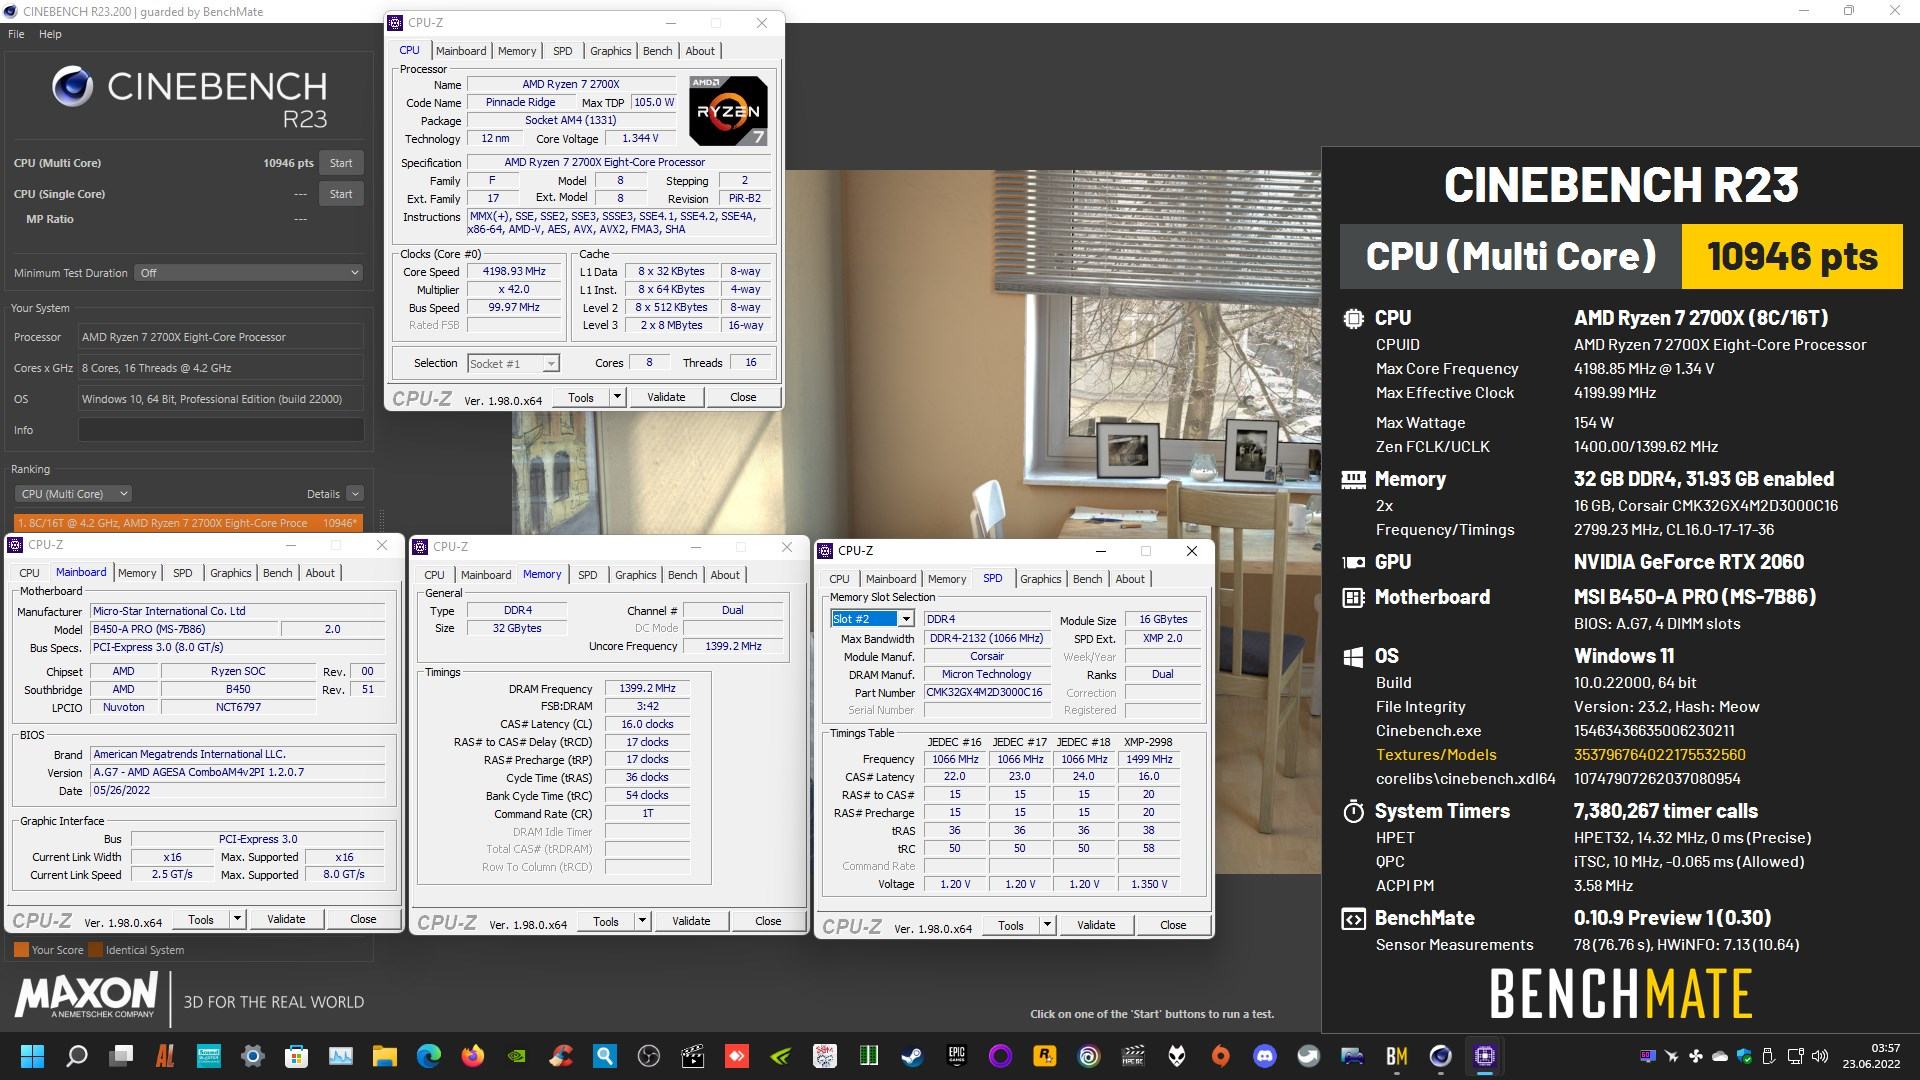Open Ranking CPU (Multi Core) dropdown
This screenshot has width=1920, height=1080.
(73, 494)
